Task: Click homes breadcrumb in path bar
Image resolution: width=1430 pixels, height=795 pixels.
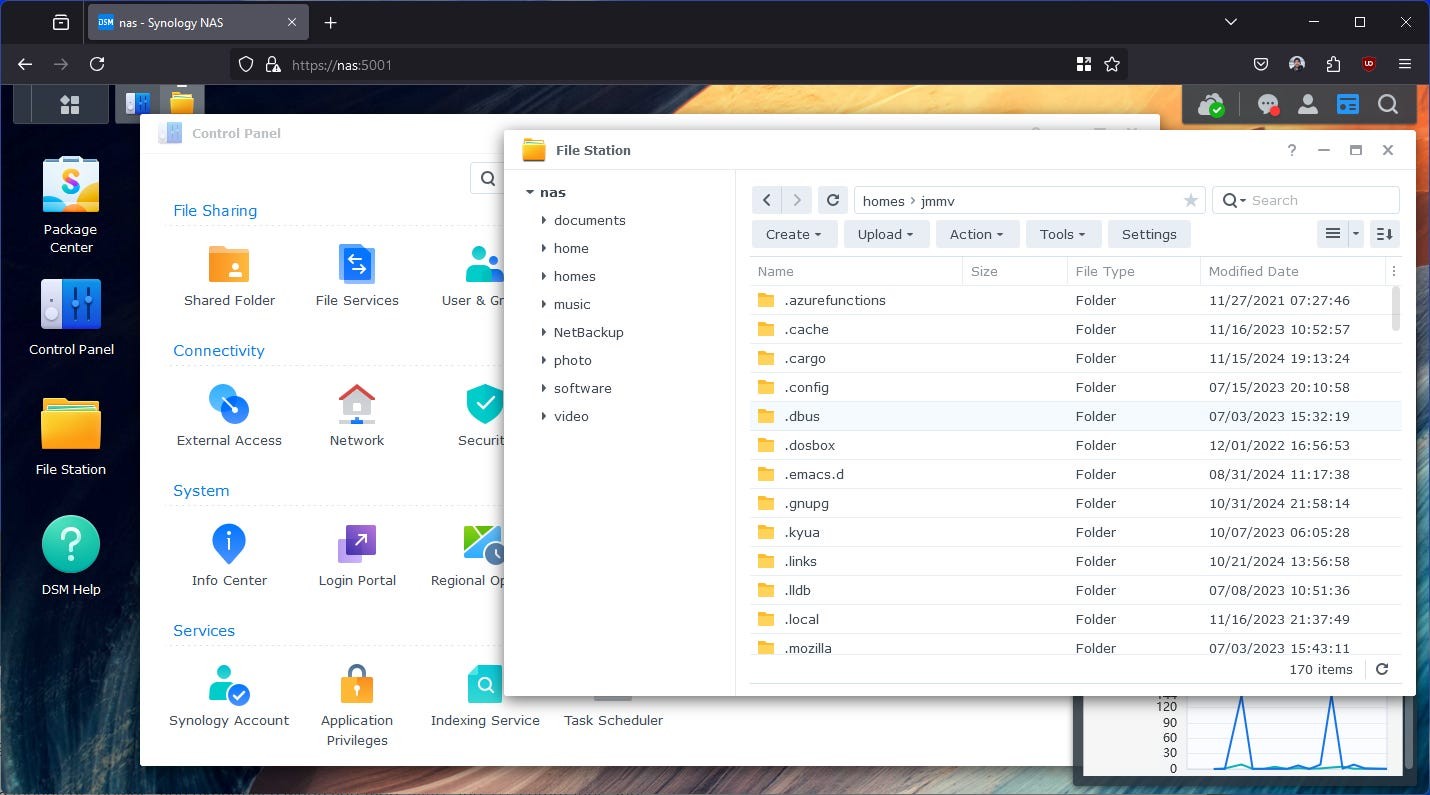Action: coord(884,201)
